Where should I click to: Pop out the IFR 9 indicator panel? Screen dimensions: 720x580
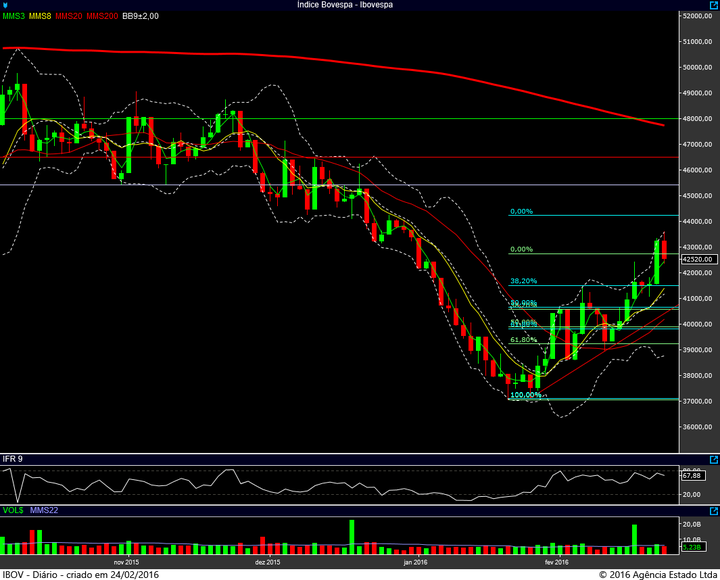(714, 459)
